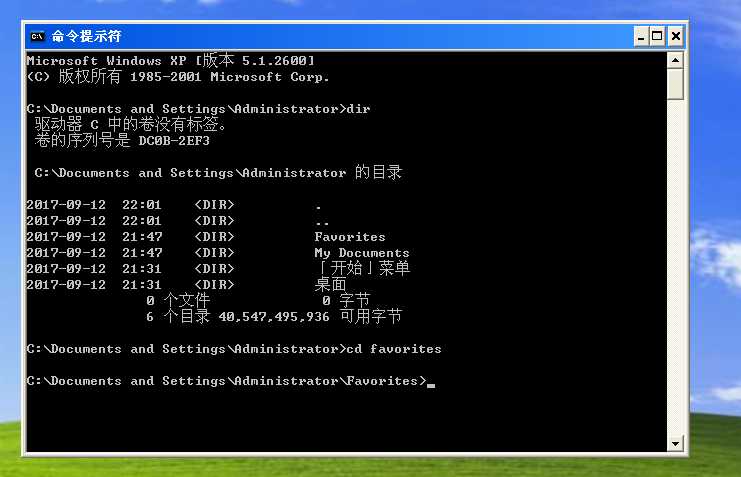
Task: Click the 命令提示符 title bar text
Action: (86, 36)
